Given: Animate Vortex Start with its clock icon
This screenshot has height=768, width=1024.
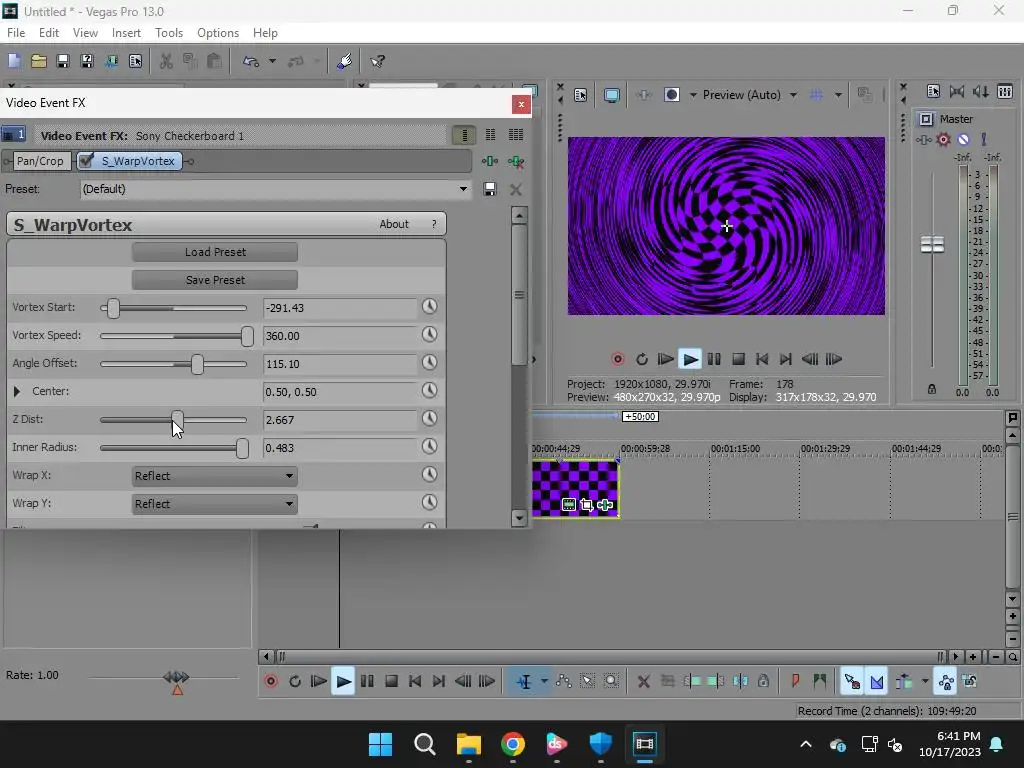Looking at the screenshot, I should 429,306.
